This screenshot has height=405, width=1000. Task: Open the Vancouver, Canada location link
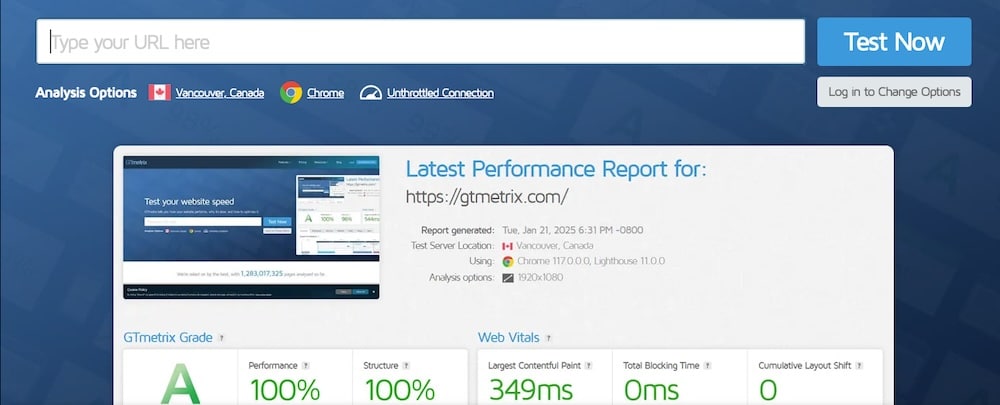pos(220,93)
